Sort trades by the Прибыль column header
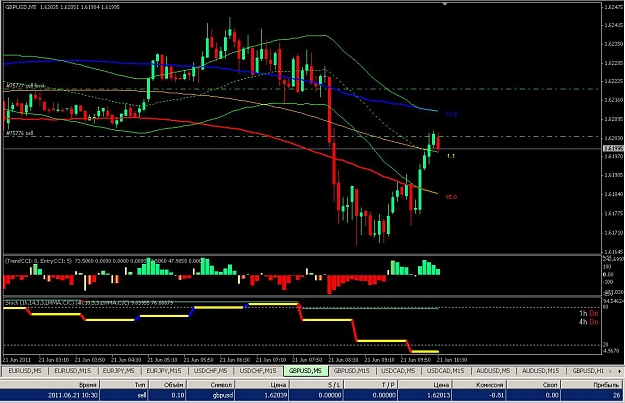This screenshot has height=403, width=625. [592, 385]
